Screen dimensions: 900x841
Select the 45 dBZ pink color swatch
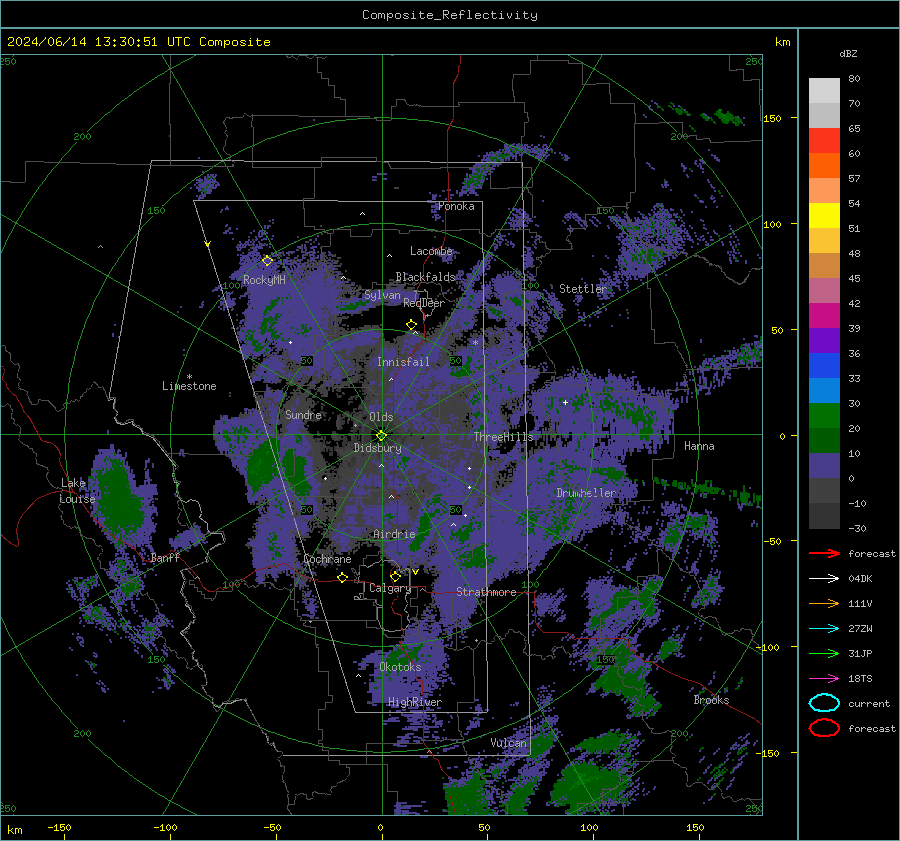[824, 290]
